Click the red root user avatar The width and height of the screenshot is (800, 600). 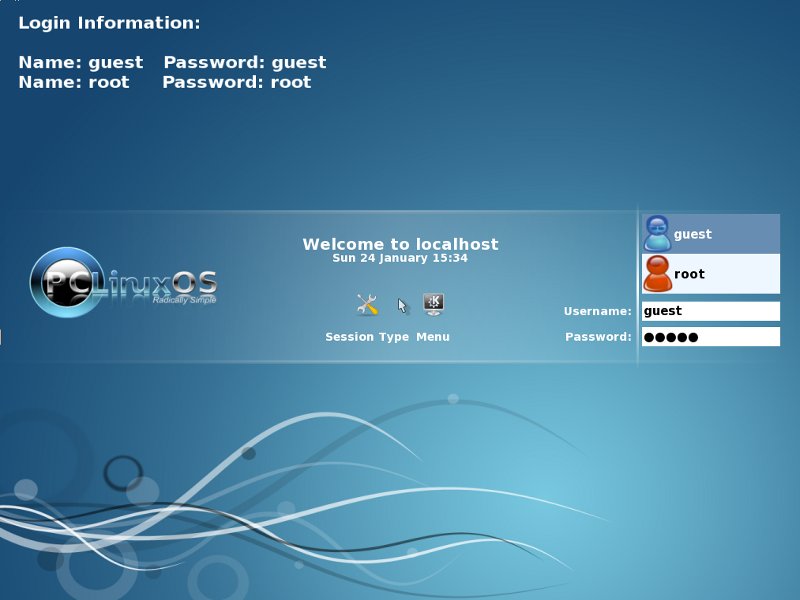657,273
